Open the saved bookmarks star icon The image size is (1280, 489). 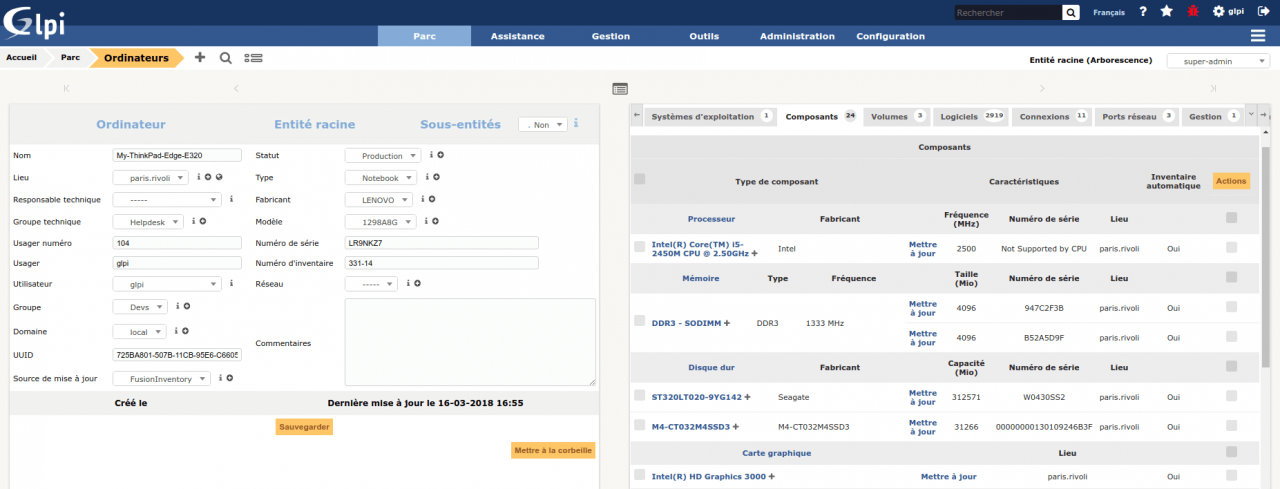point(1166,12)
